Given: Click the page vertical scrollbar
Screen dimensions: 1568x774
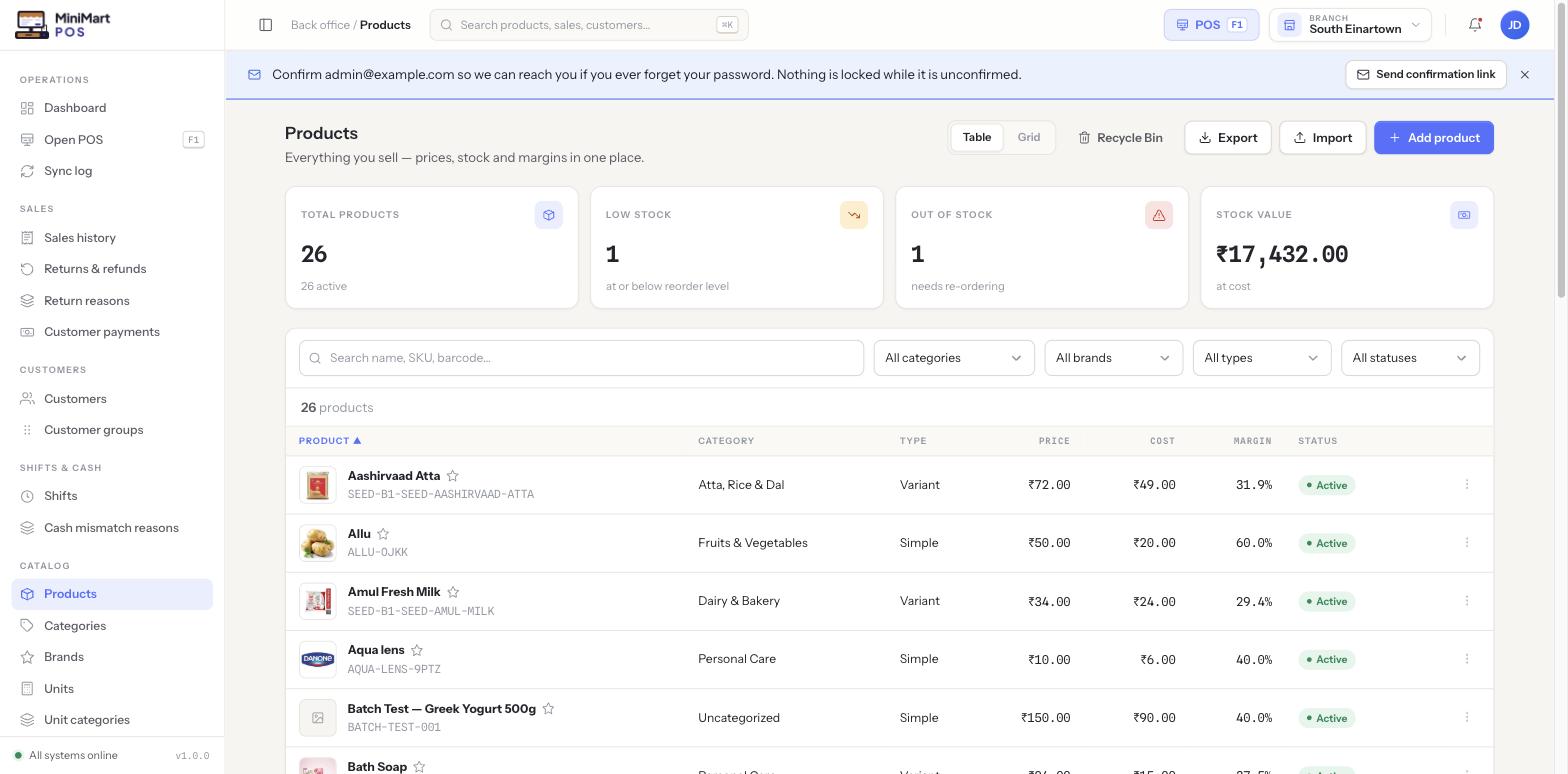Looking at the screenshot, I should (x=1561, y=150).
